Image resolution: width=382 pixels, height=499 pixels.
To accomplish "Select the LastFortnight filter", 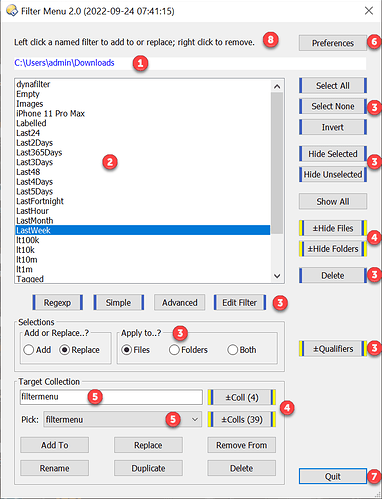I will pos(143,201).
